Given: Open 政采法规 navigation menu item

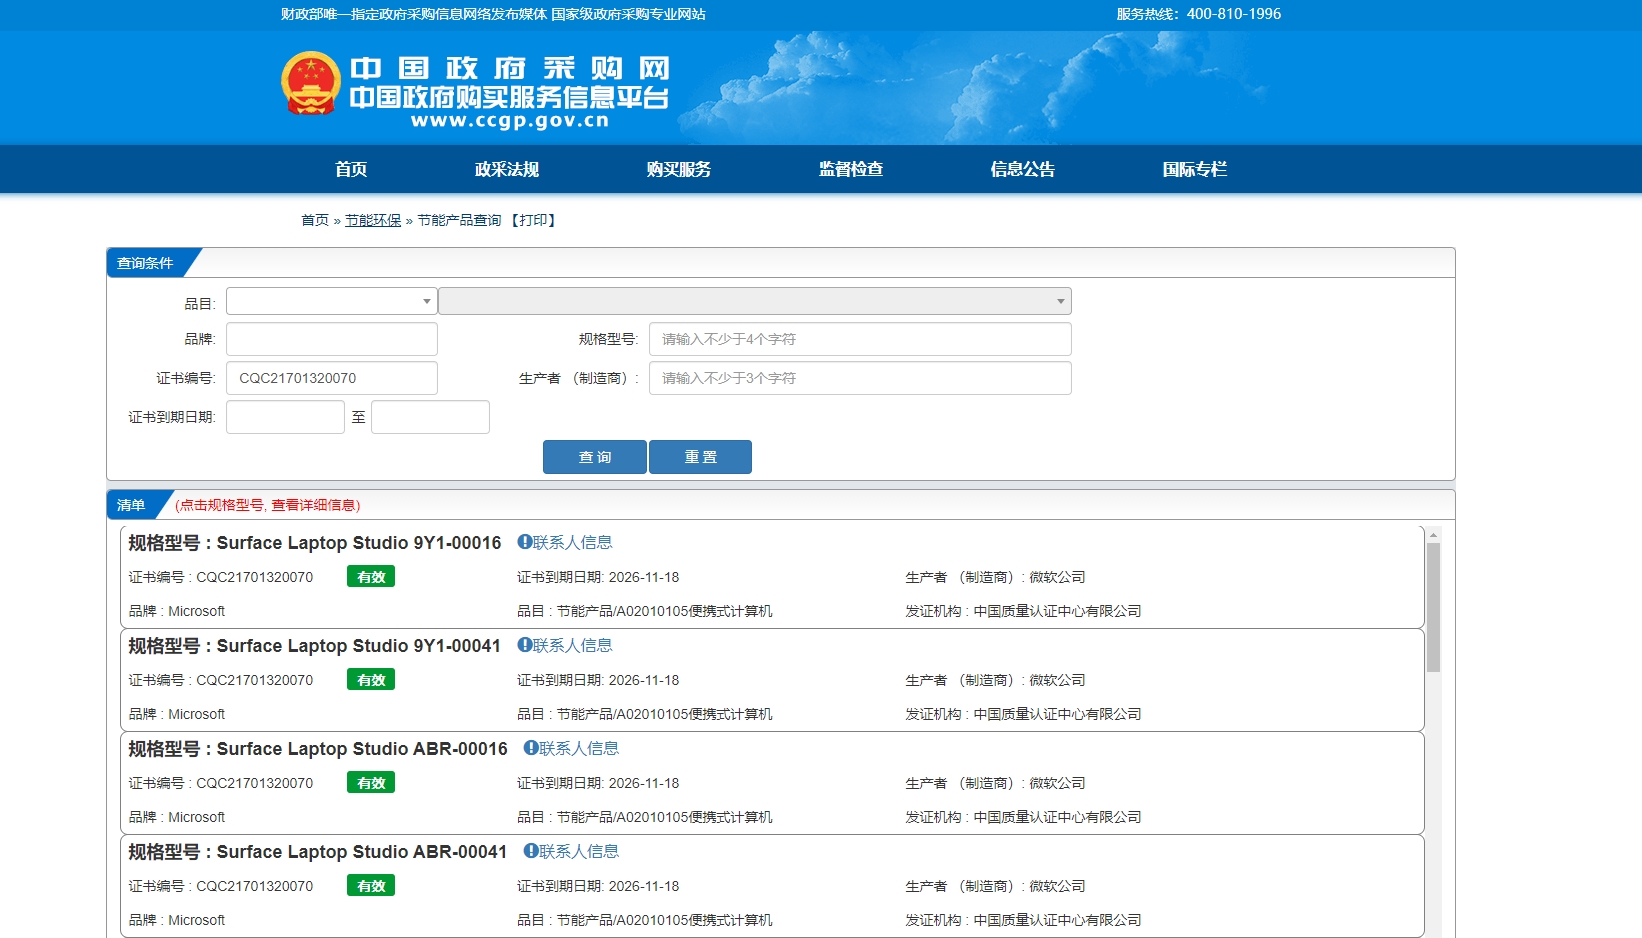Looking at the screenshot, I should 507,169.
